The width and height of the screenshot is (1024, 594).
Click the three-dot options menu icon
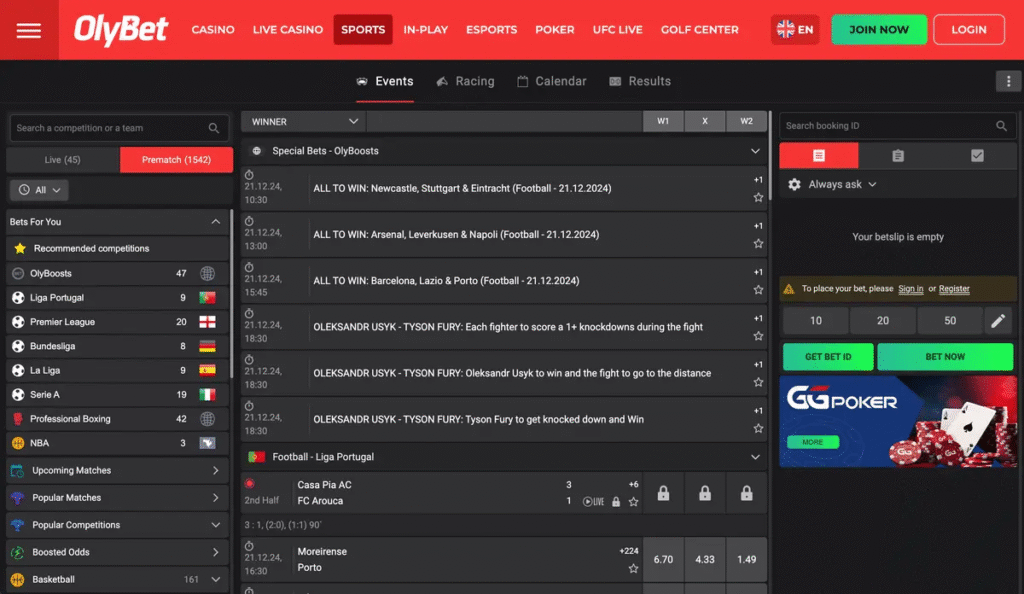[1006, 82]
